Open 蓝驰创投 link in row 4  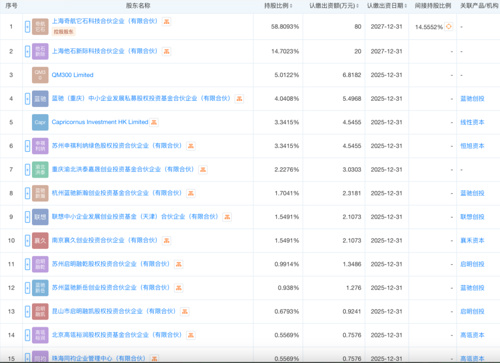pos(472,99)
